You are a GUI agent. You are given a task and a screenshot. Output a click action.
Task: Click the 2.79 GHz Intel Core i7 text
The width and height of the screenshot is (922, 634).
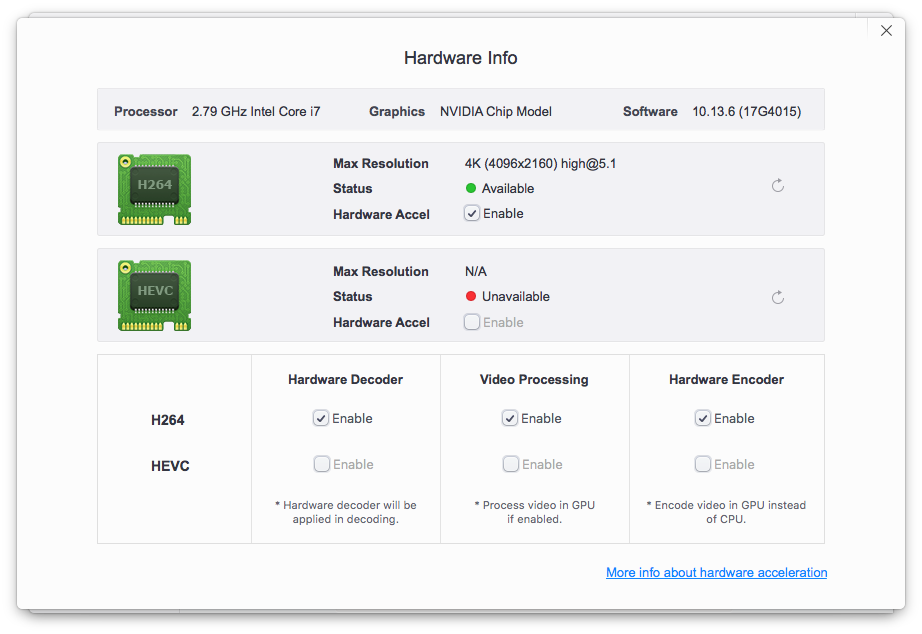pos(256,111)
